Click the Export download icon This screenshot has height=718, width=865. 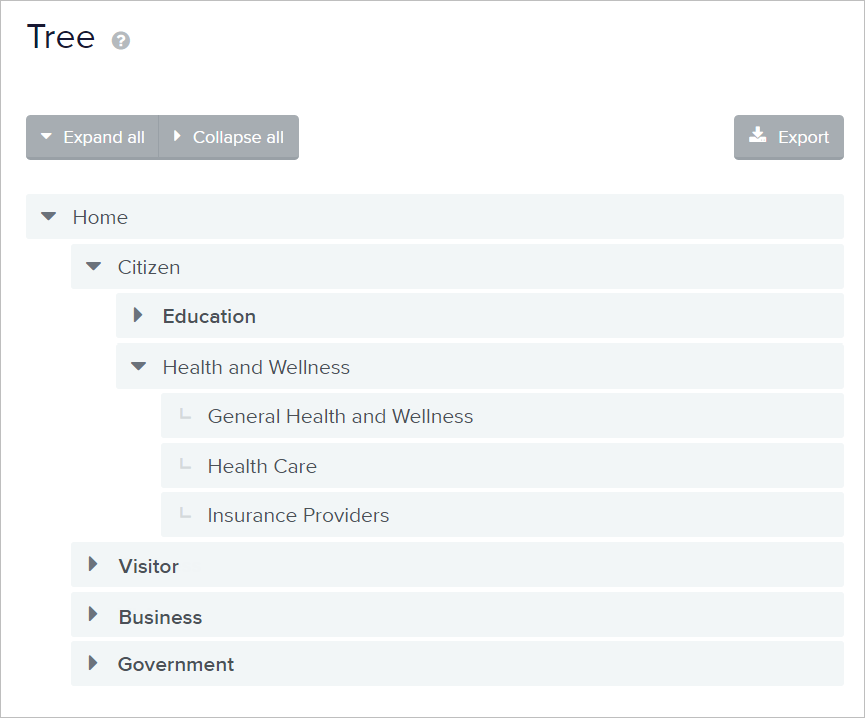click(x=757, y=135)
